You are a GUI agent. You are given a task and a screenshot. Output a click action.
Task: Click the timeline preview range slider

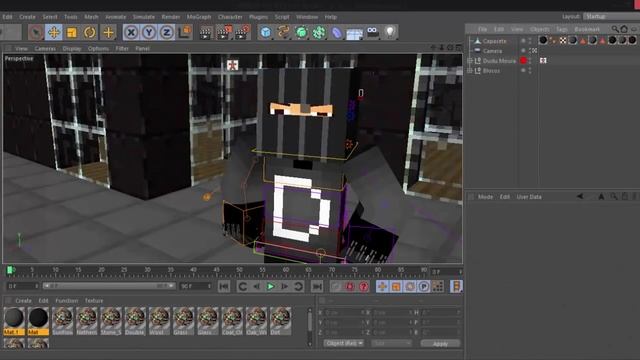[x=109, y=286]
